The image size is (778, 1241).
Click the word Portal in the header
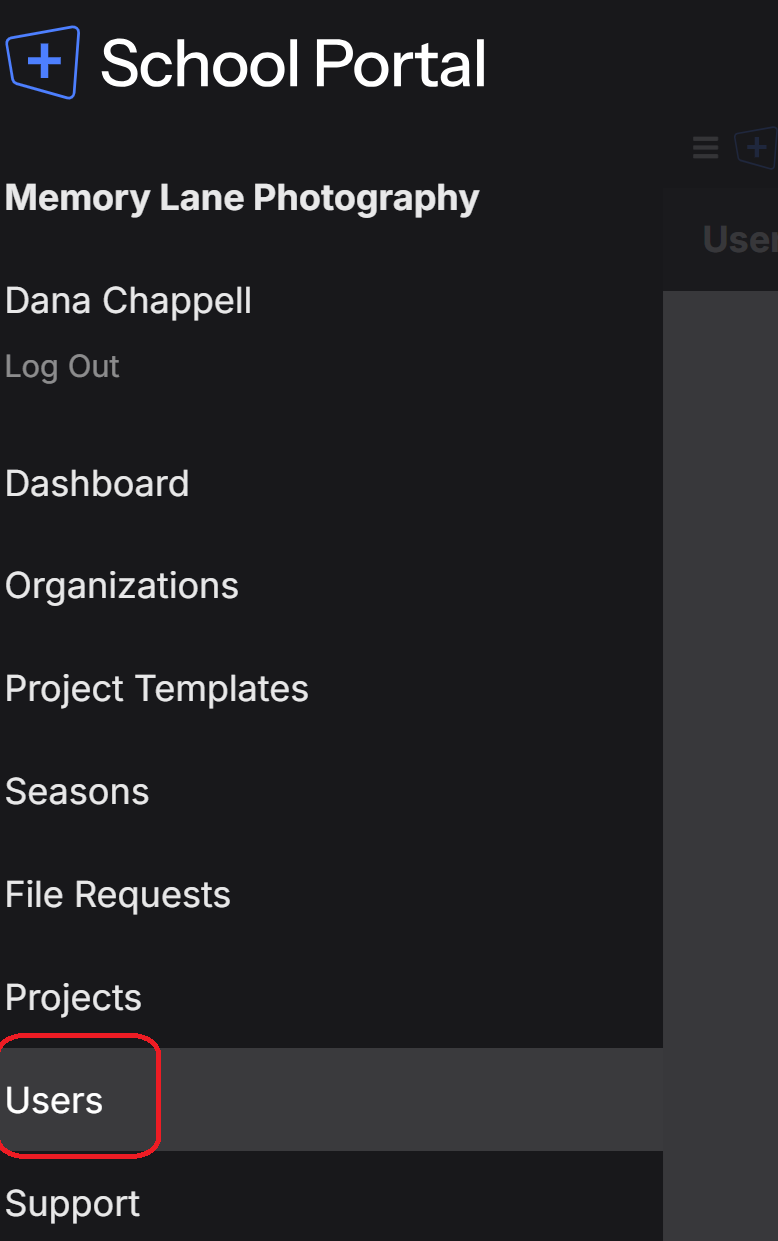(400, 63)
